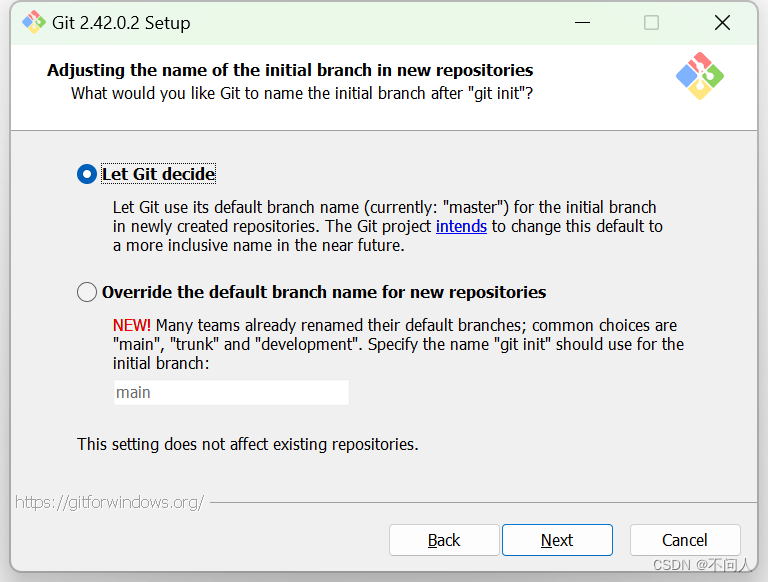Minimize the Git Setup window
Viewport: 768px width, 582px height.
point(582,23)
